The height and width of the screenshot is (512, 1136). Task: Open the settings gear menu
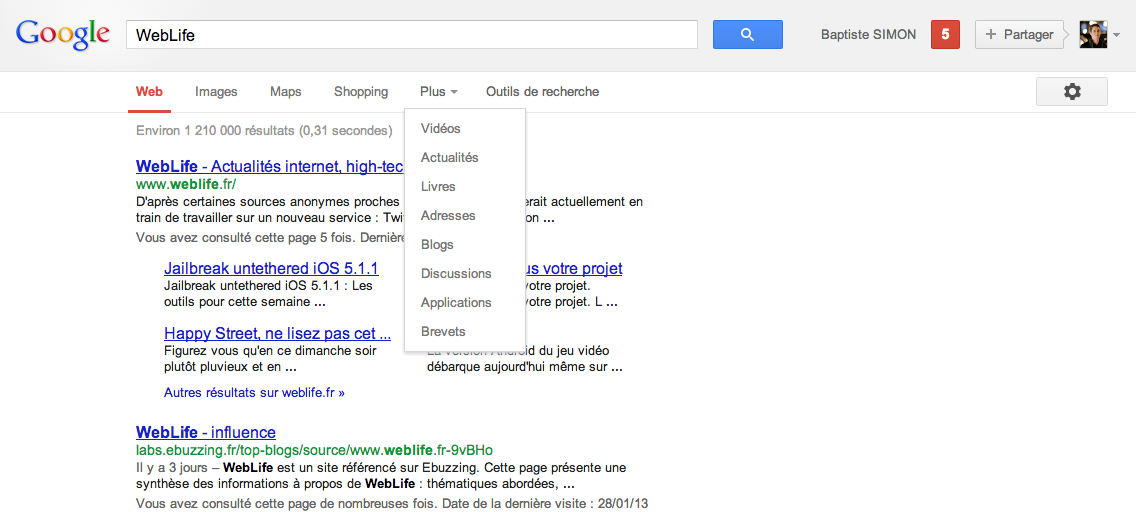point(1072,92)
